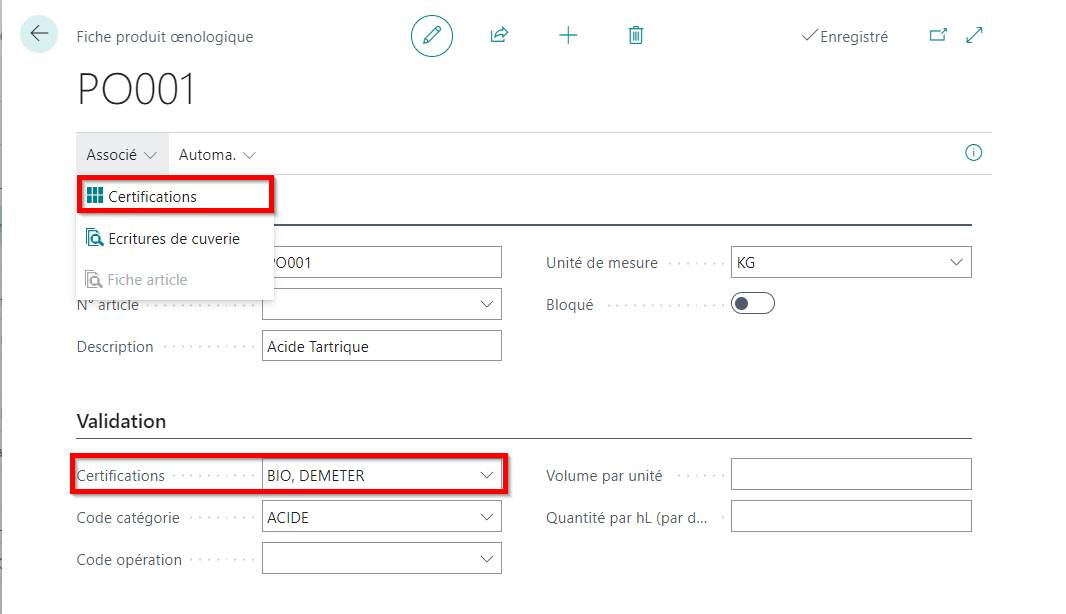Show the info FactBox icon
Viewport: 1066px width, 614px height.
point(974,153)
